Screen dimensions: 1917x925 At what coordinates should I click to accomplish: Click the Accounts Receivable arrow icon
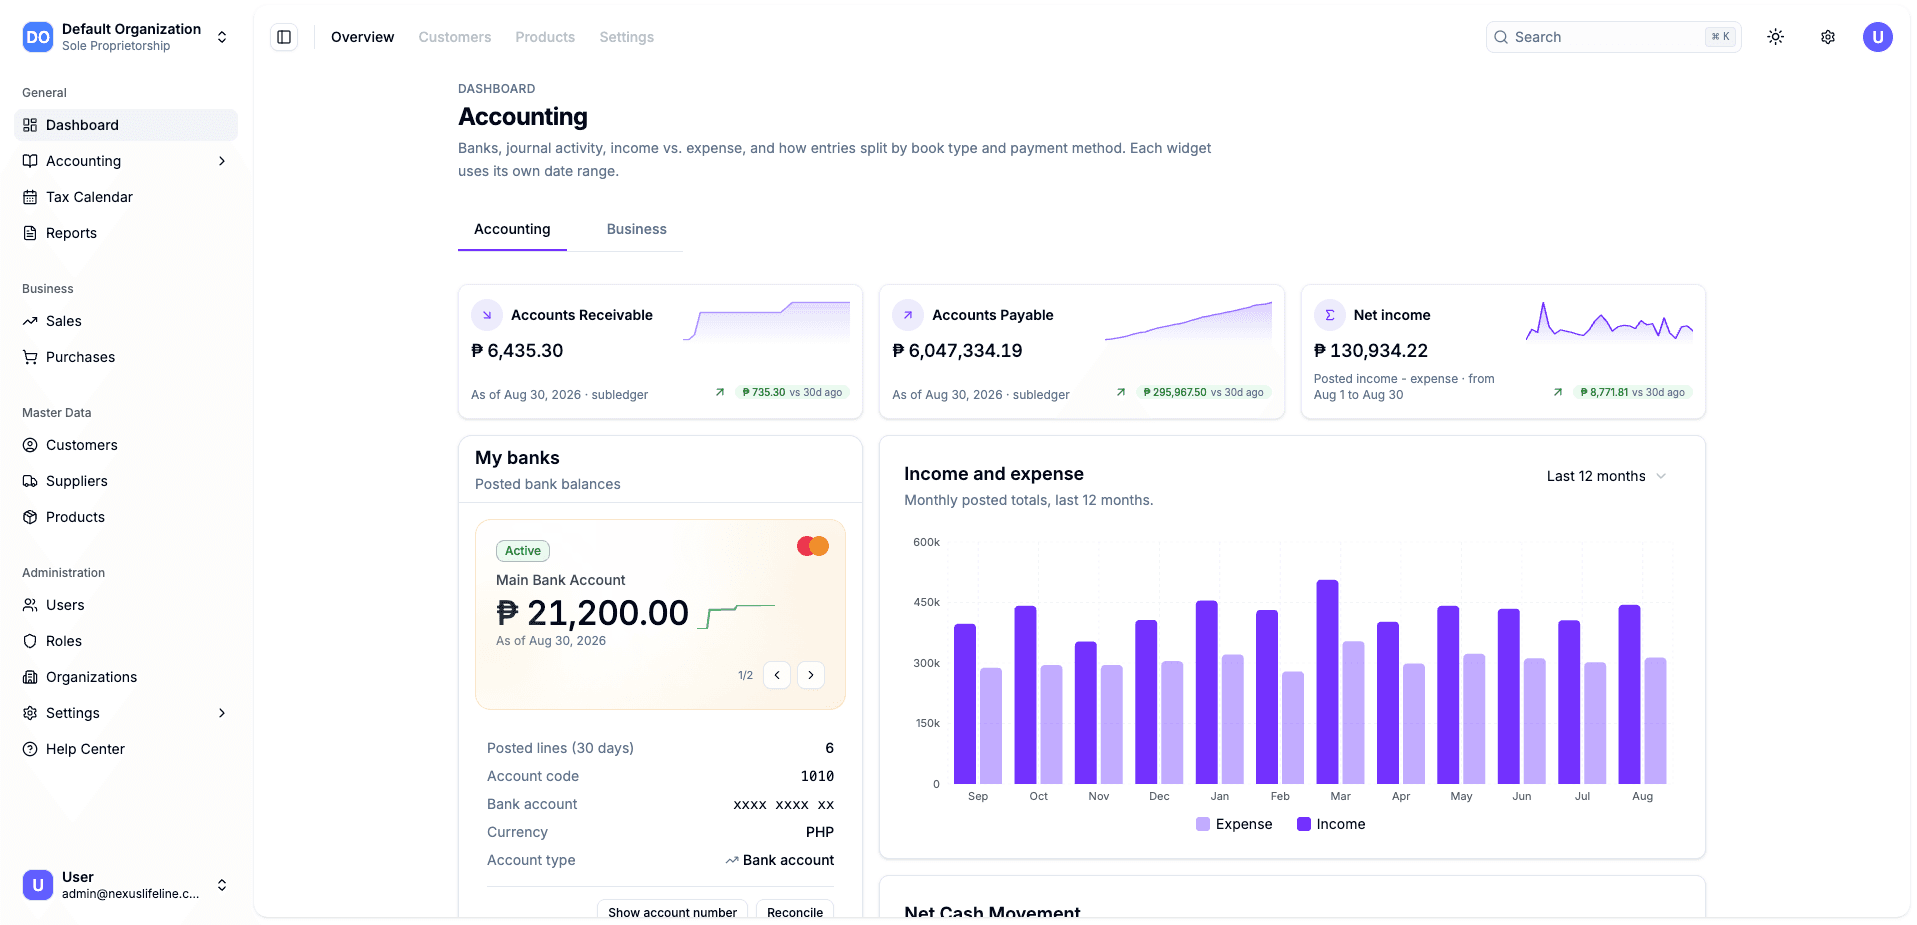(x=487, y=315)
